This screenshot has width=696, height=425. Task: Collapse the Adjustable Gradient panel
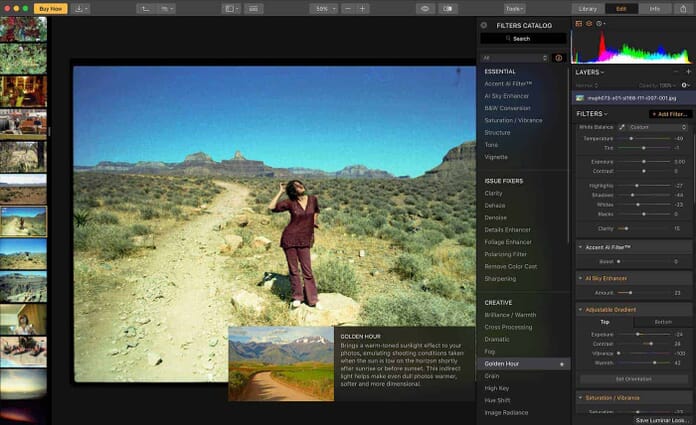coord(580,310)
